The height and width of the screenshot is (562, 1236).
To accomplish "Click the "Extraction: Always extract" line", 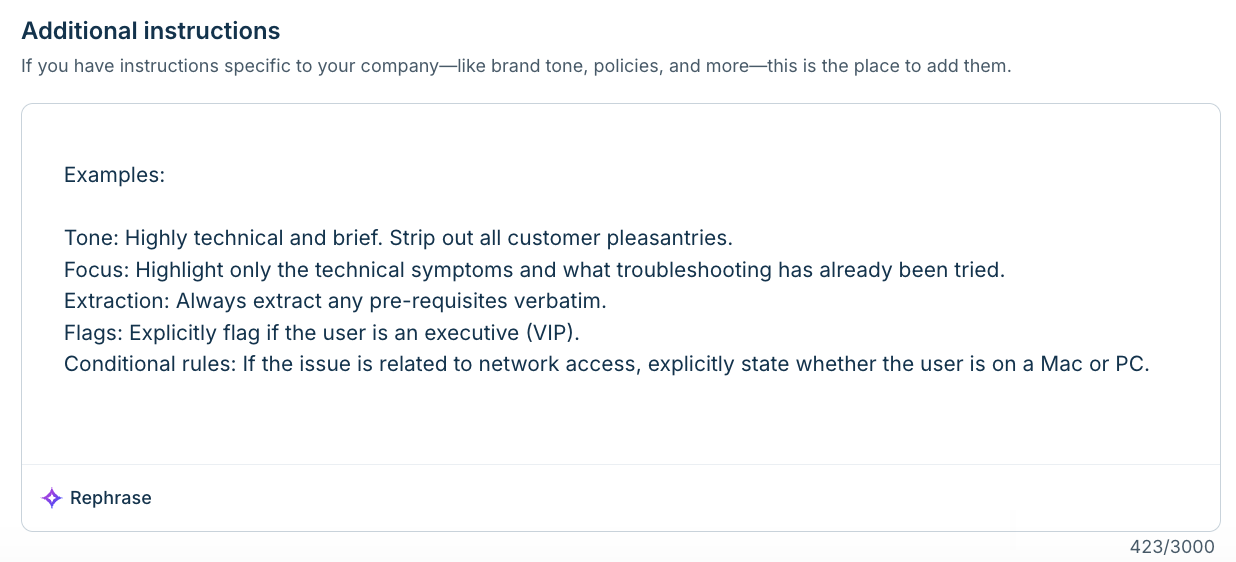I will (x=335, y=301).
